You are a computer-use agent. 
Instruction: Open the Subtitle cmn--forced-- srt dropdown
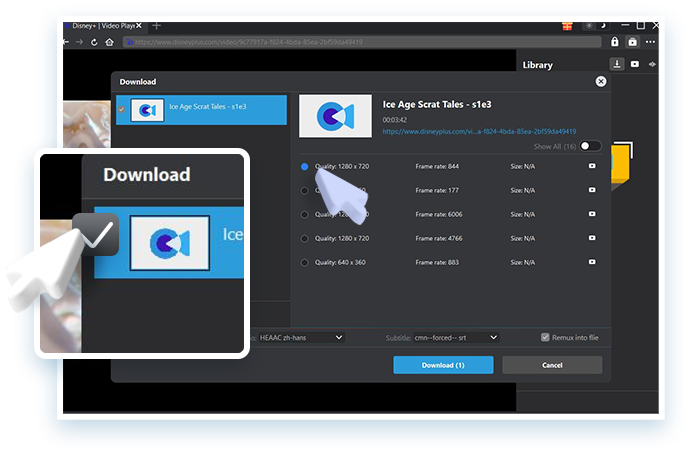(x=456, y=337)
